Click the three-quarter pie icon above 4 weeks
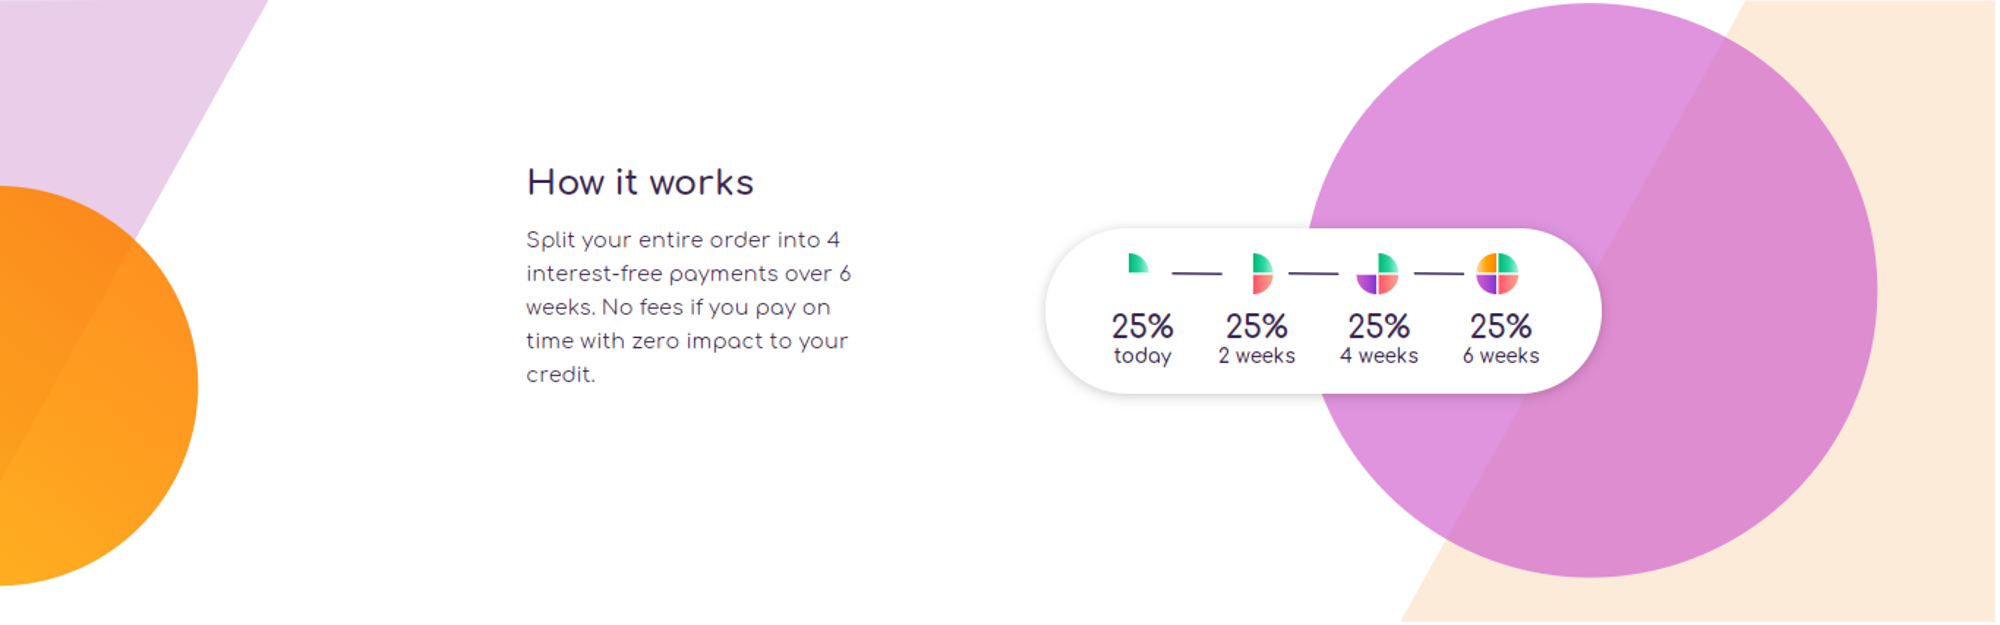Screen dimensions: 2000x625 1377,273
